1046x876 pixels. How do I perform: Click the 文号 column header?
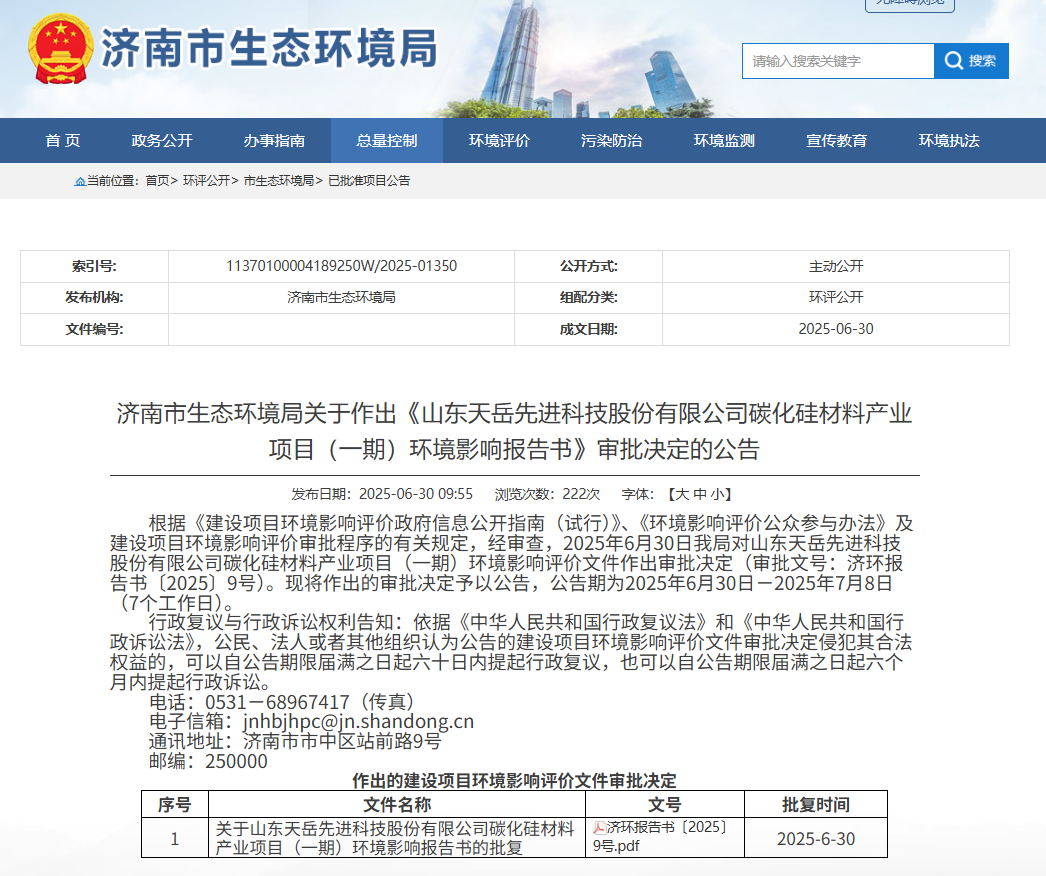[665, 805]
